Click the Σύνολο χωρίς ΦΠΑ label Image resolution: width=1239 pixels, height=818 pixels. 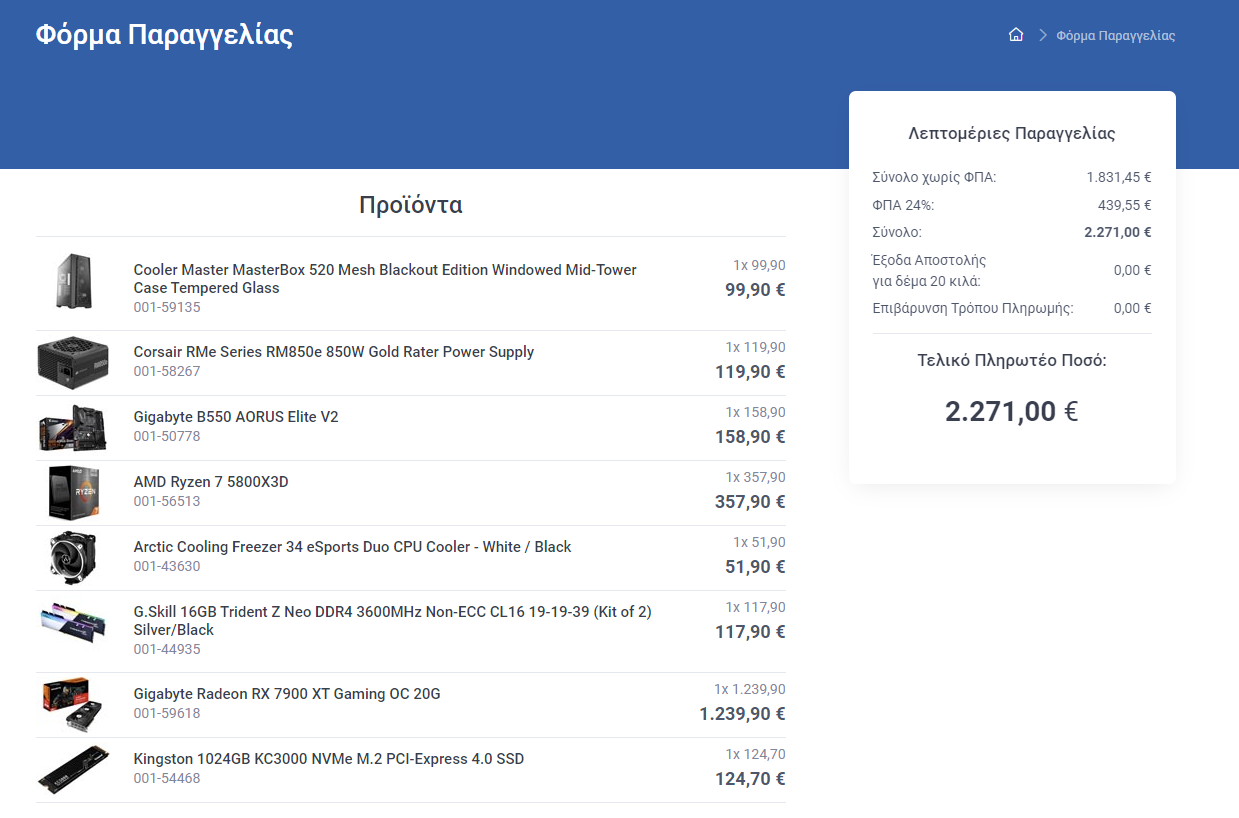coord(934,177)
